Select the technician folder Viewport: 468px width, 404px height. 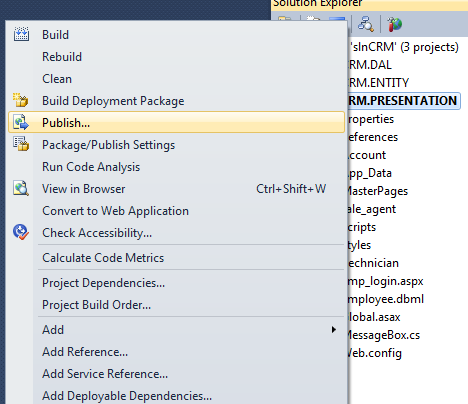click(373, 263)
